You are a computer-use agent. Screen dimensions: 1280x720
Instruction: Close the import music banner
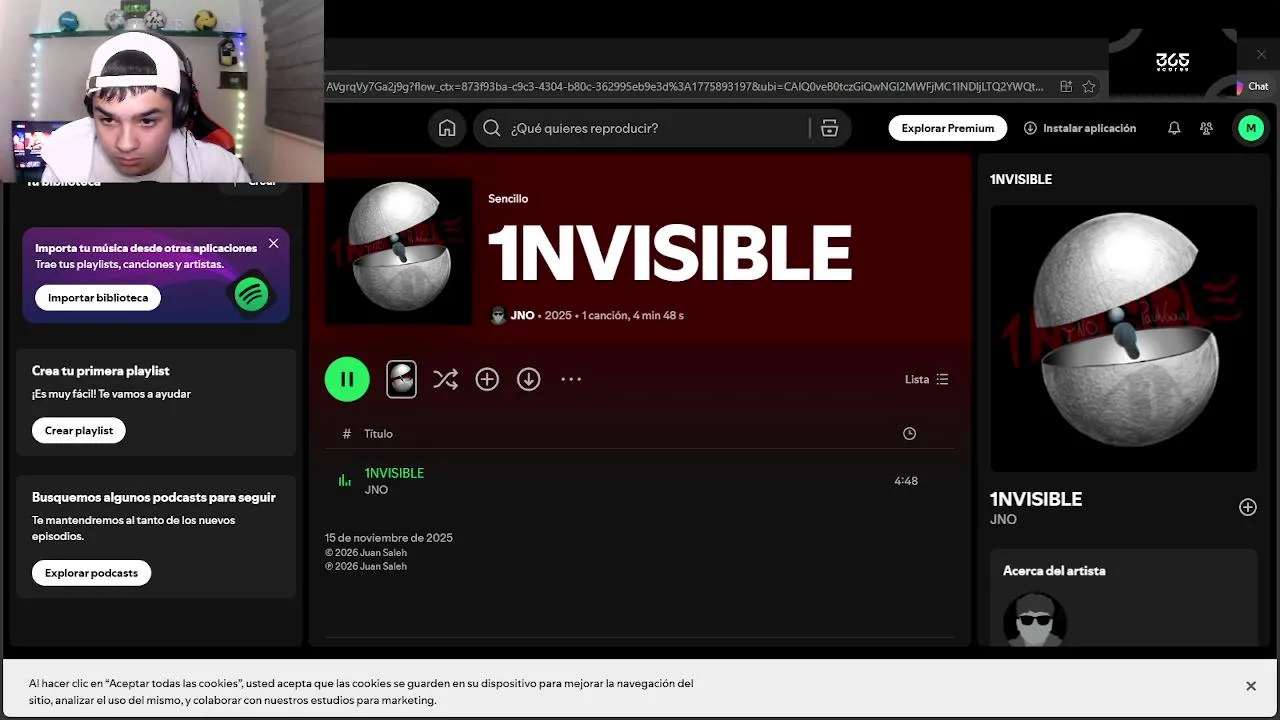[x=273, y=243]
